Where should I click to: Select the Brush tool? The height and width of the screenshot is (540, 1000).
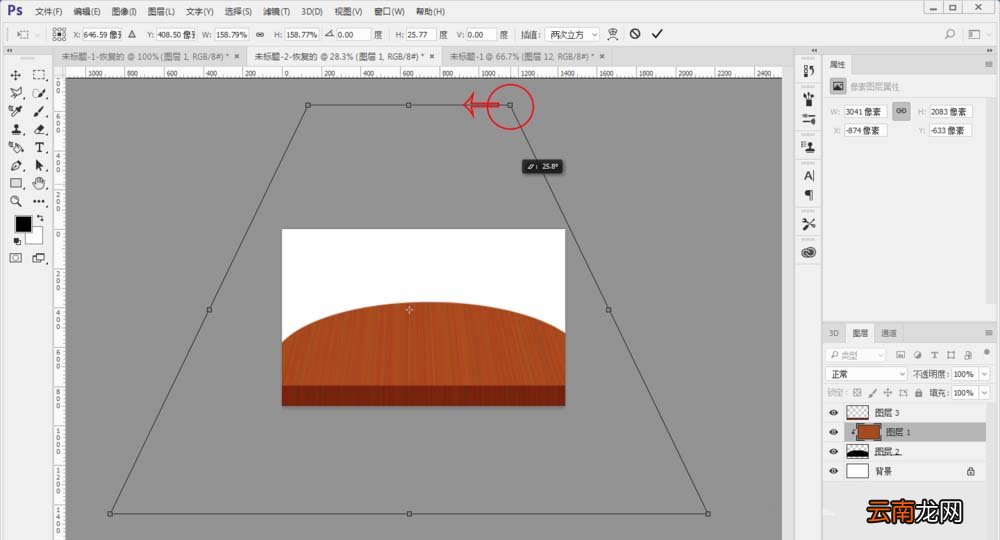(39, 111)
